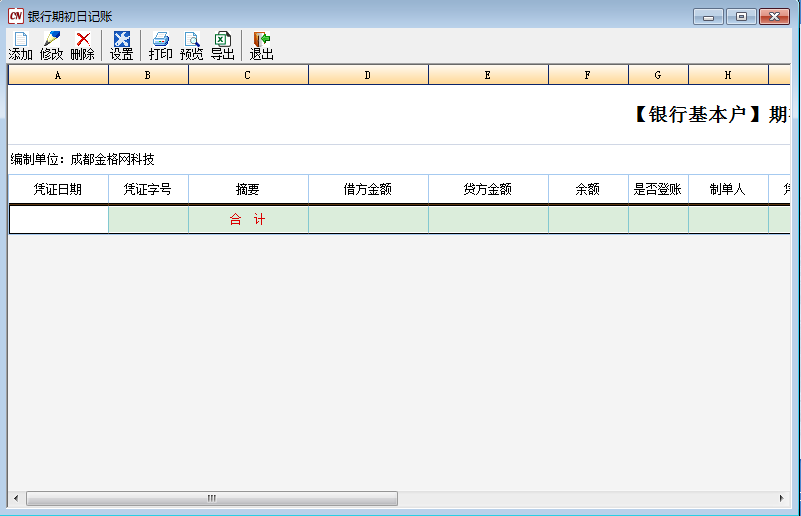The image size is (801, 516).
Task: Click the 退出 (Exit) toolbar icon
Action: coord(261,46)
